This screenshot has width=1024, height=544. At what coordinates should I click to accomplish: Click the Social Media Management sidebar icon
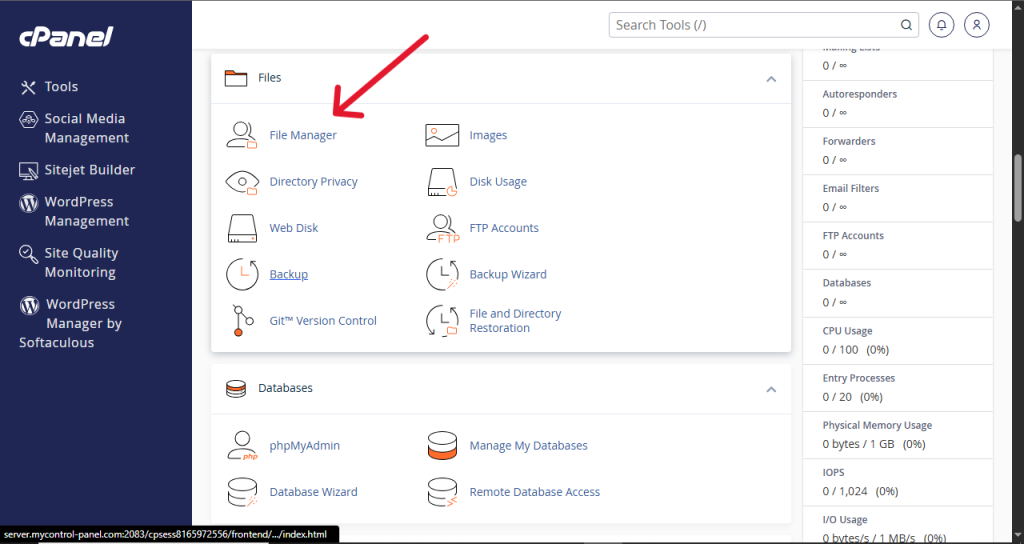28,119
